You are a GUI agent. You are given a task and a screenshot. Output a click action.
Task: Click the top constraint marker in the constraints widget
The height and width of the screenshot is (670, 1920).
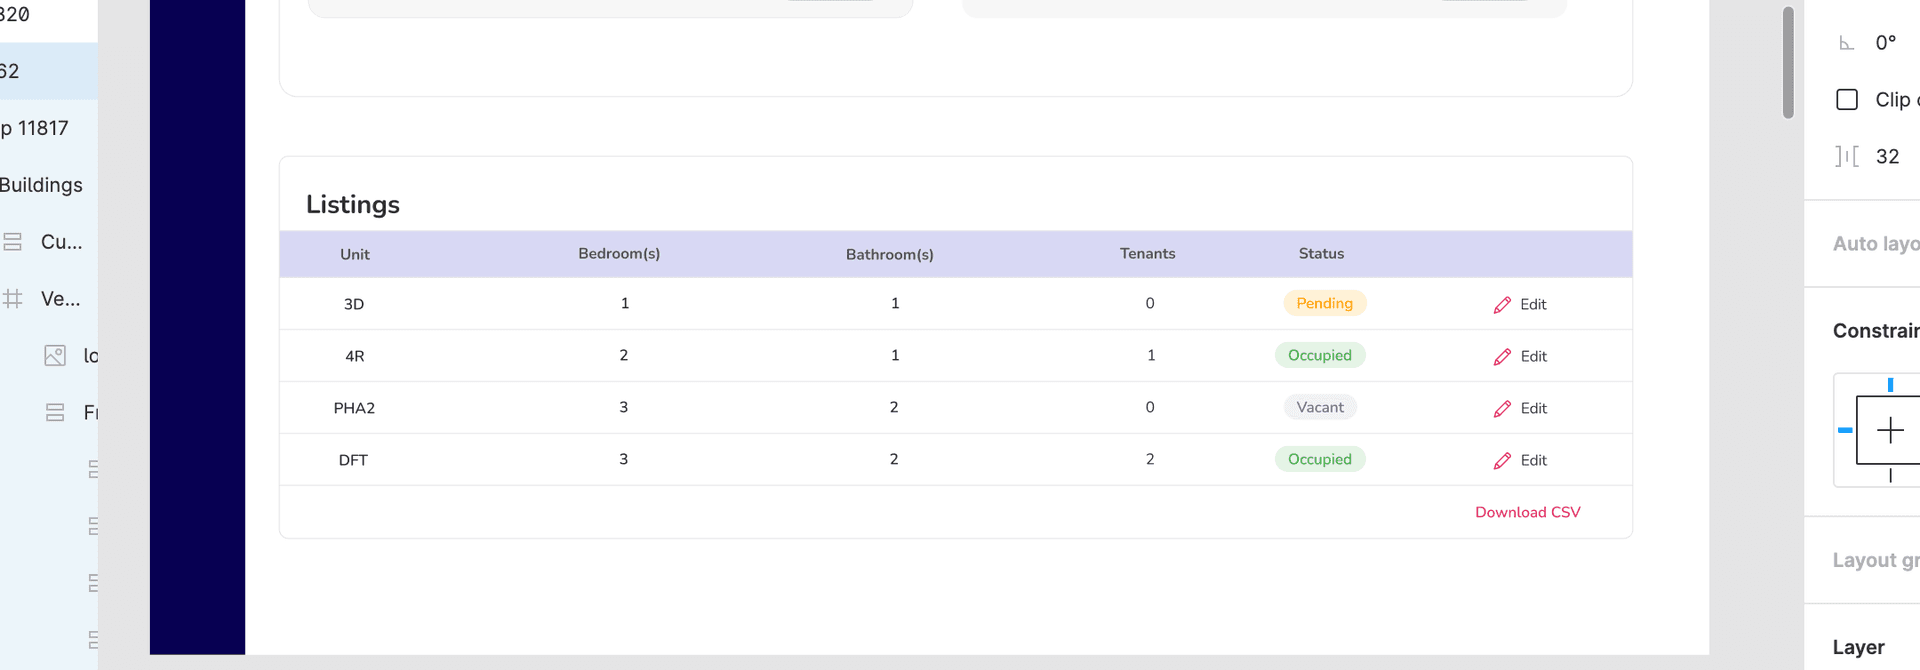click(x=1890, y=385)
